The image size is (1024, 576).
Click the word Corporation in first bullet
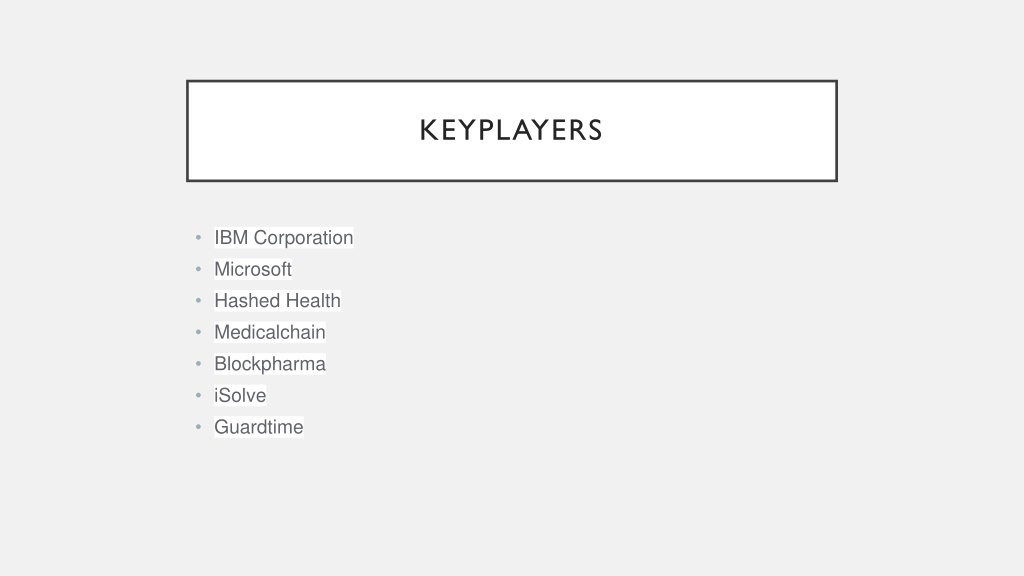(303, 238)
